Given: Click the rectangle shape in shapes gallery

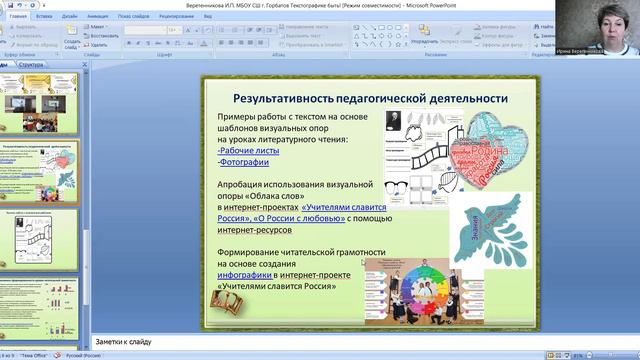Looking at the screenshot, I should tap(381, 28).
